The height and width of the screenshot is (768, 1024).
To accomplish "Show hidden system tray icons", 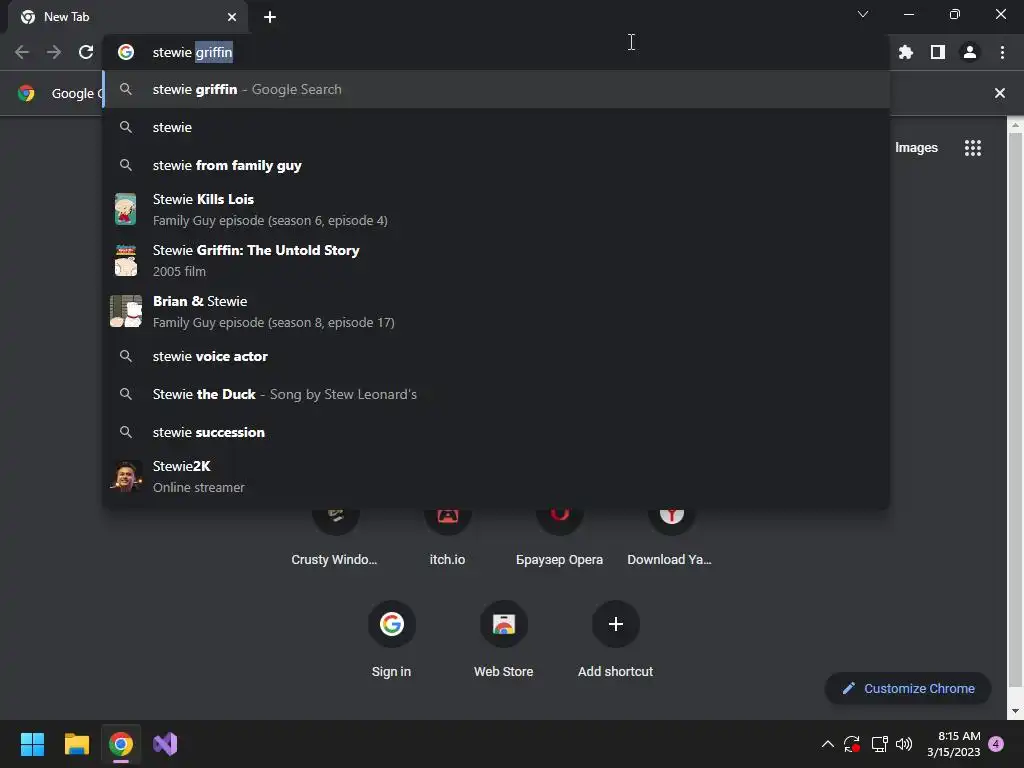I will coord(827,744).
